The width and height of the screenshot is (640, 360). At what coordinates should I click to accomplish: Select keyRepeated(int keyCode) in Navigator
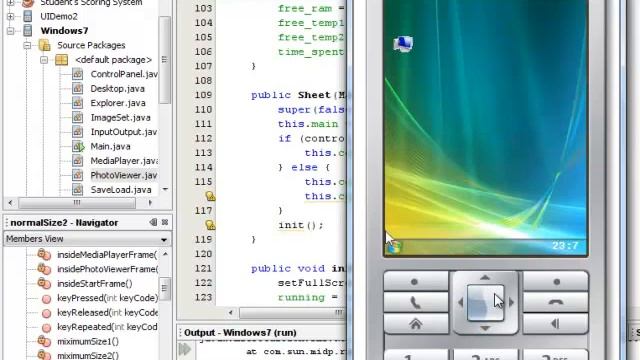(107, 327)
